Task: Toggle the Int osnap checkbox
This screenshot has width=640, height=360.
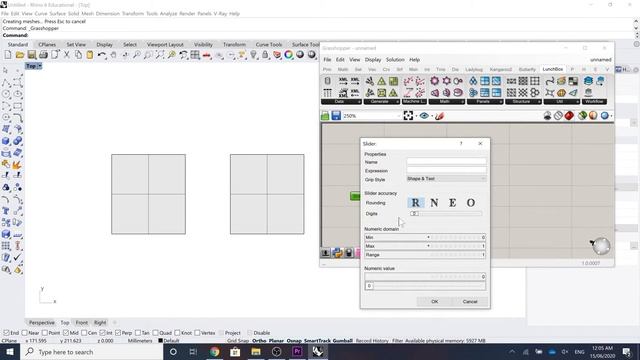Action: tap(102, 333)
